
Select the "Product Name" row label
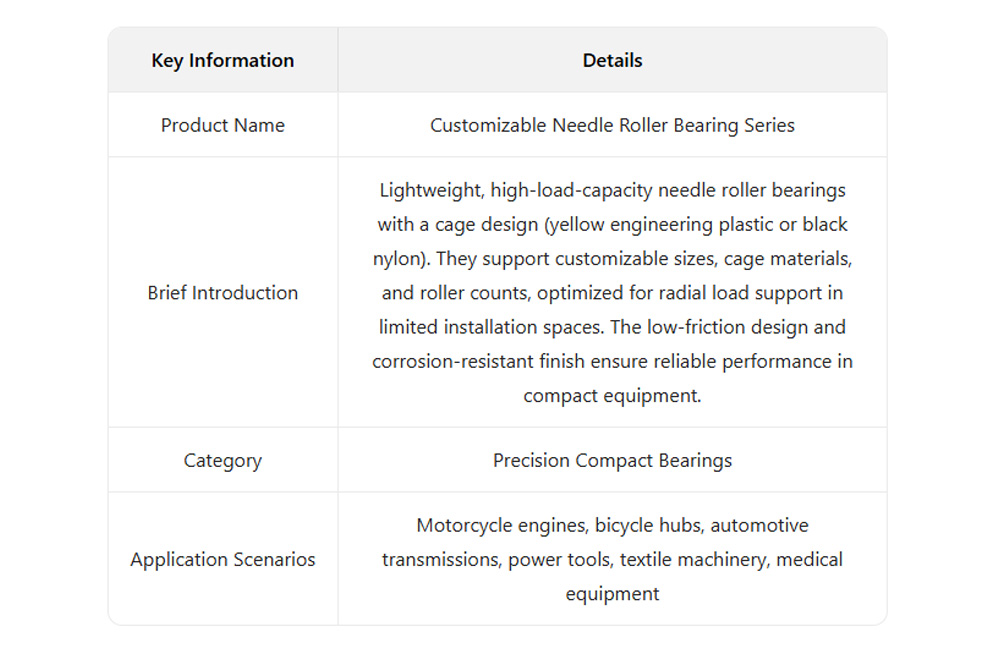pos(222,126)
